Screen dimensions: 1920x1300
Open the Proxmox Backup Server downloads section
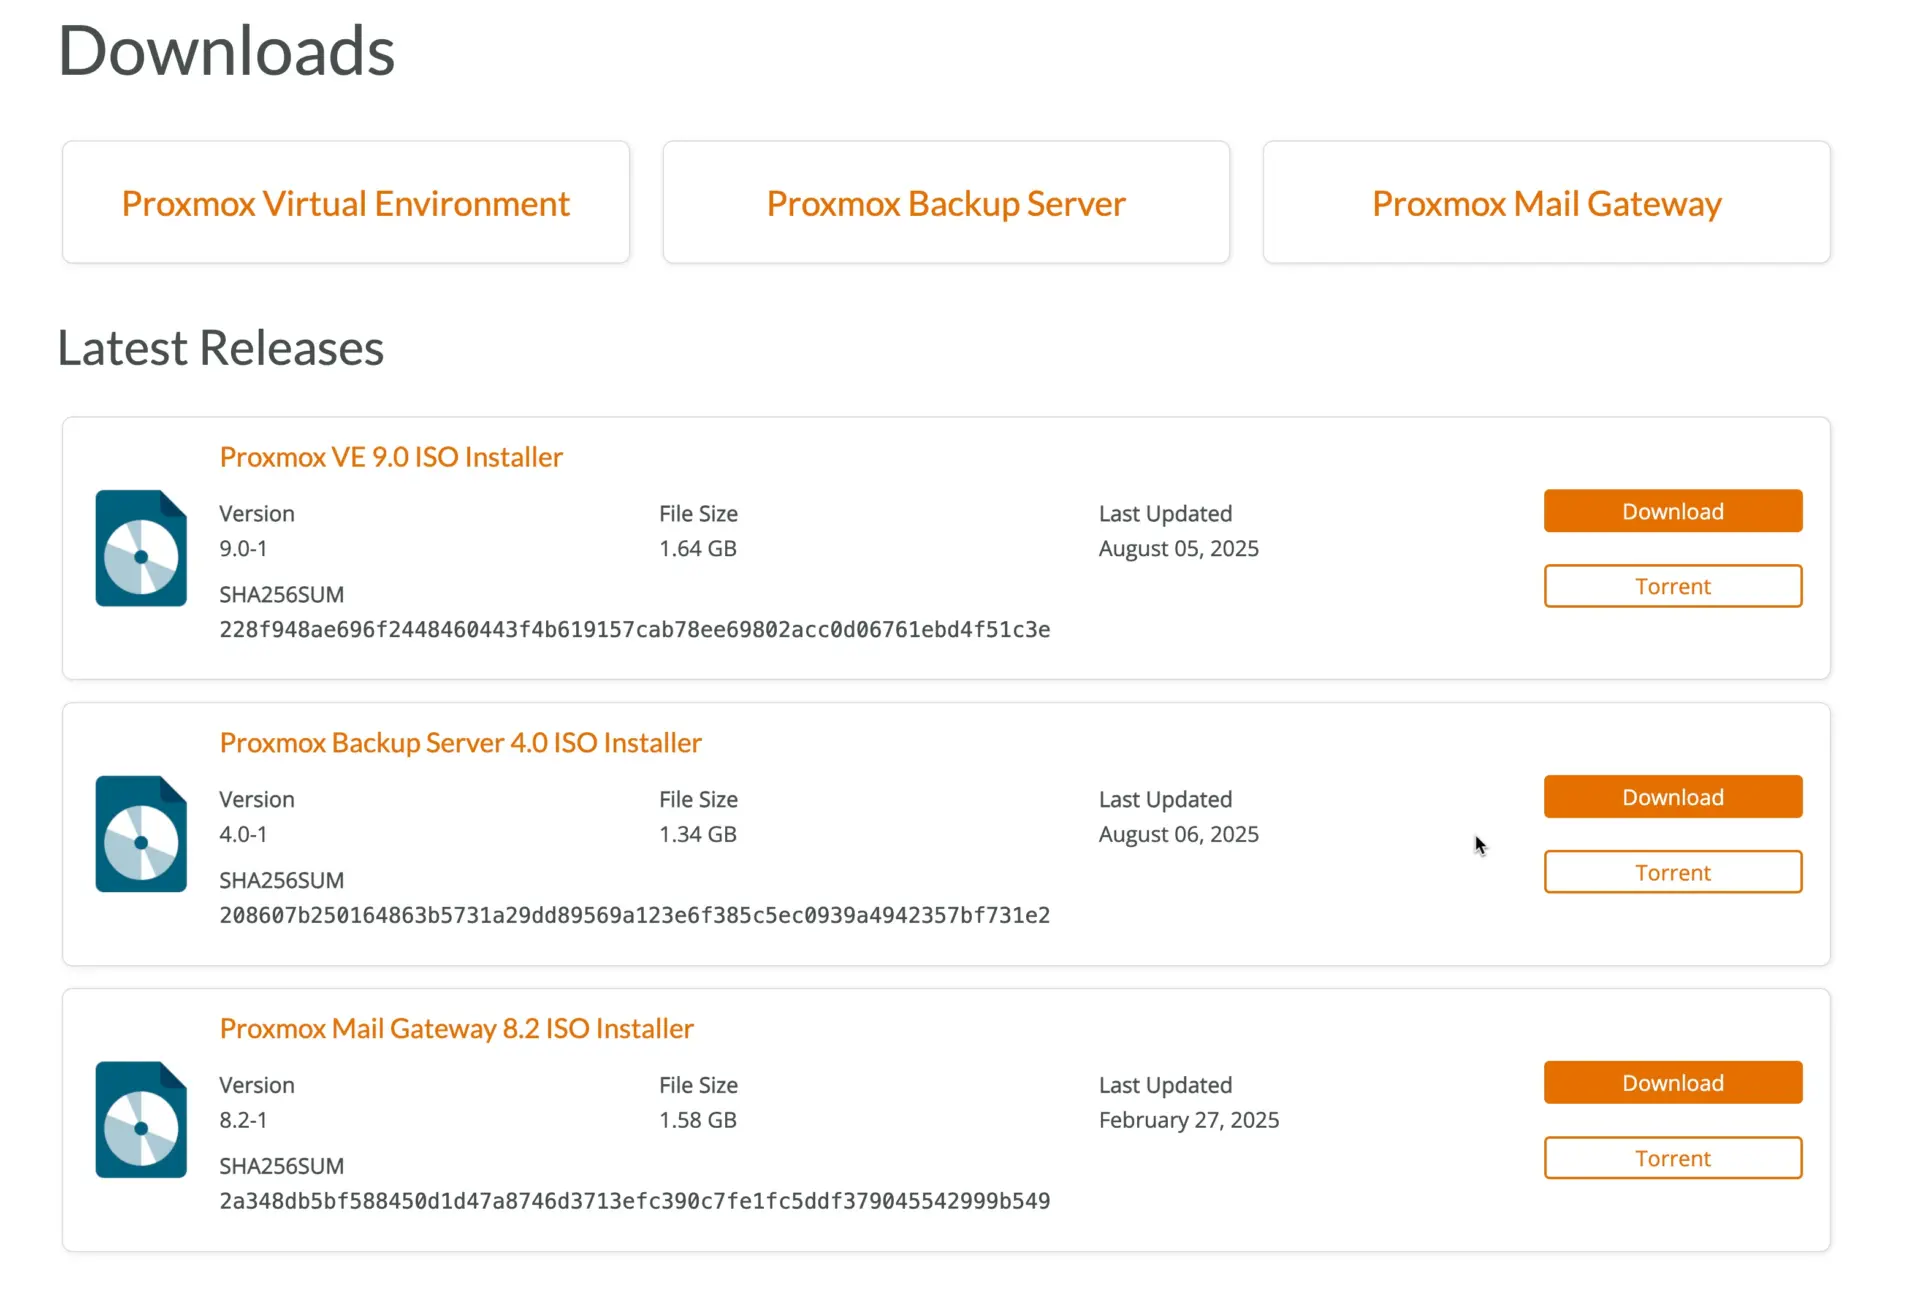point(945,202)
